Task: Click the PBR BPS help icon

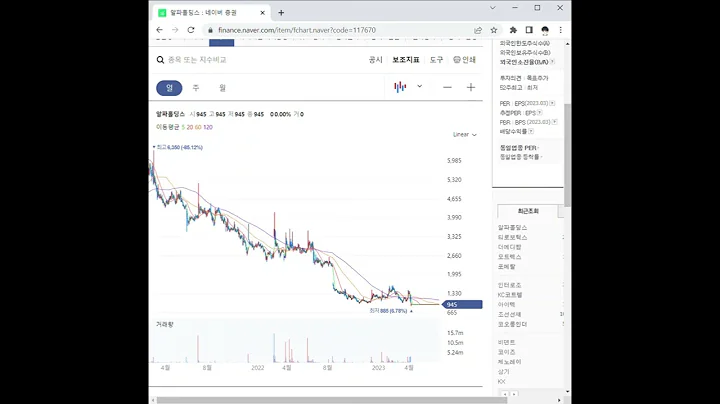Action: (x=555, y=122)
